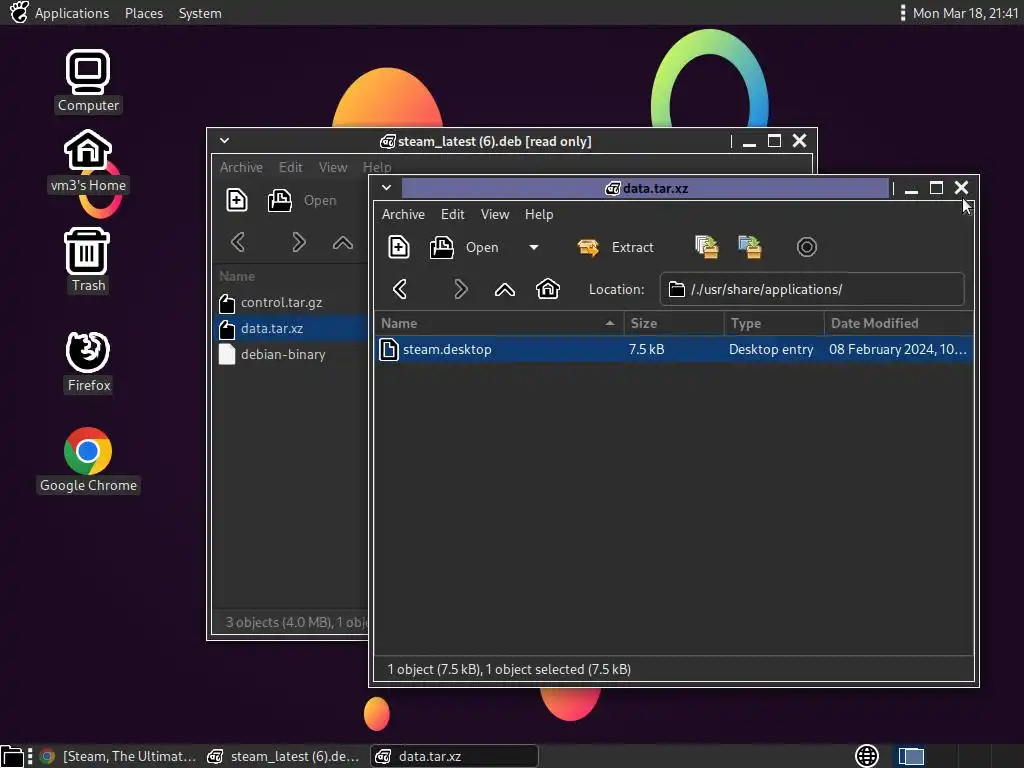1024x768 pixels.
Task: Open the System menu in top panel
Action: tap(200, 13)
